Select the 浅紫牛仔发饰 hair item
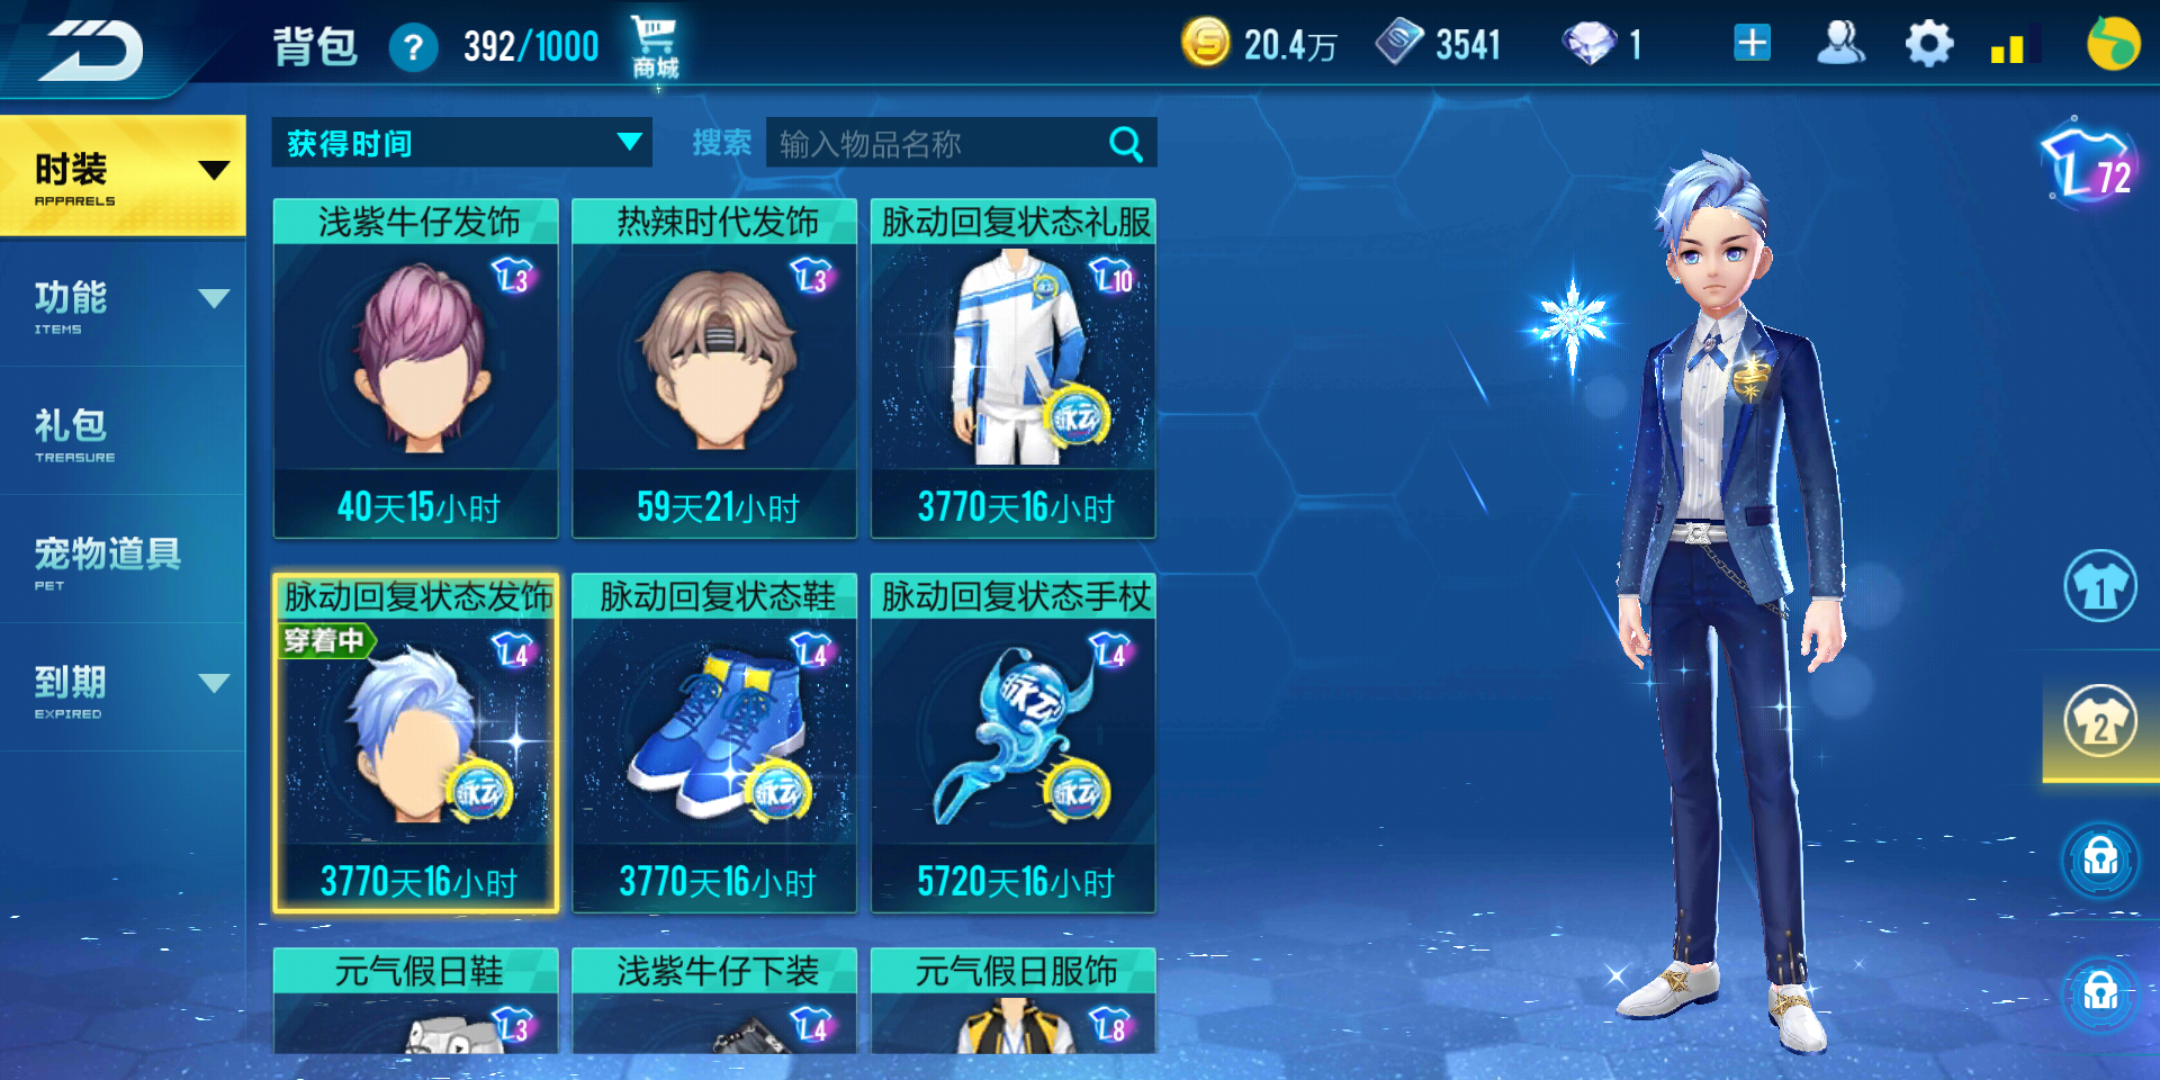Image resolution: width=2160 pixels, height=1080 pixels. click(x=416, y=368)
